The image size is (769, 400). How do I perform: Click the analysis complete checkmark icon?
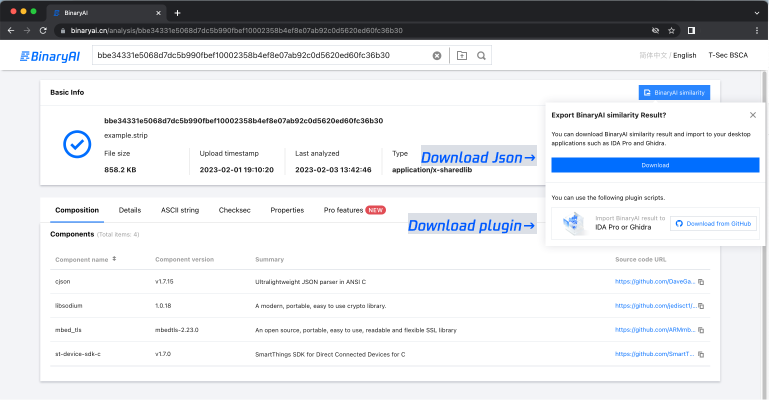[77, 144]
